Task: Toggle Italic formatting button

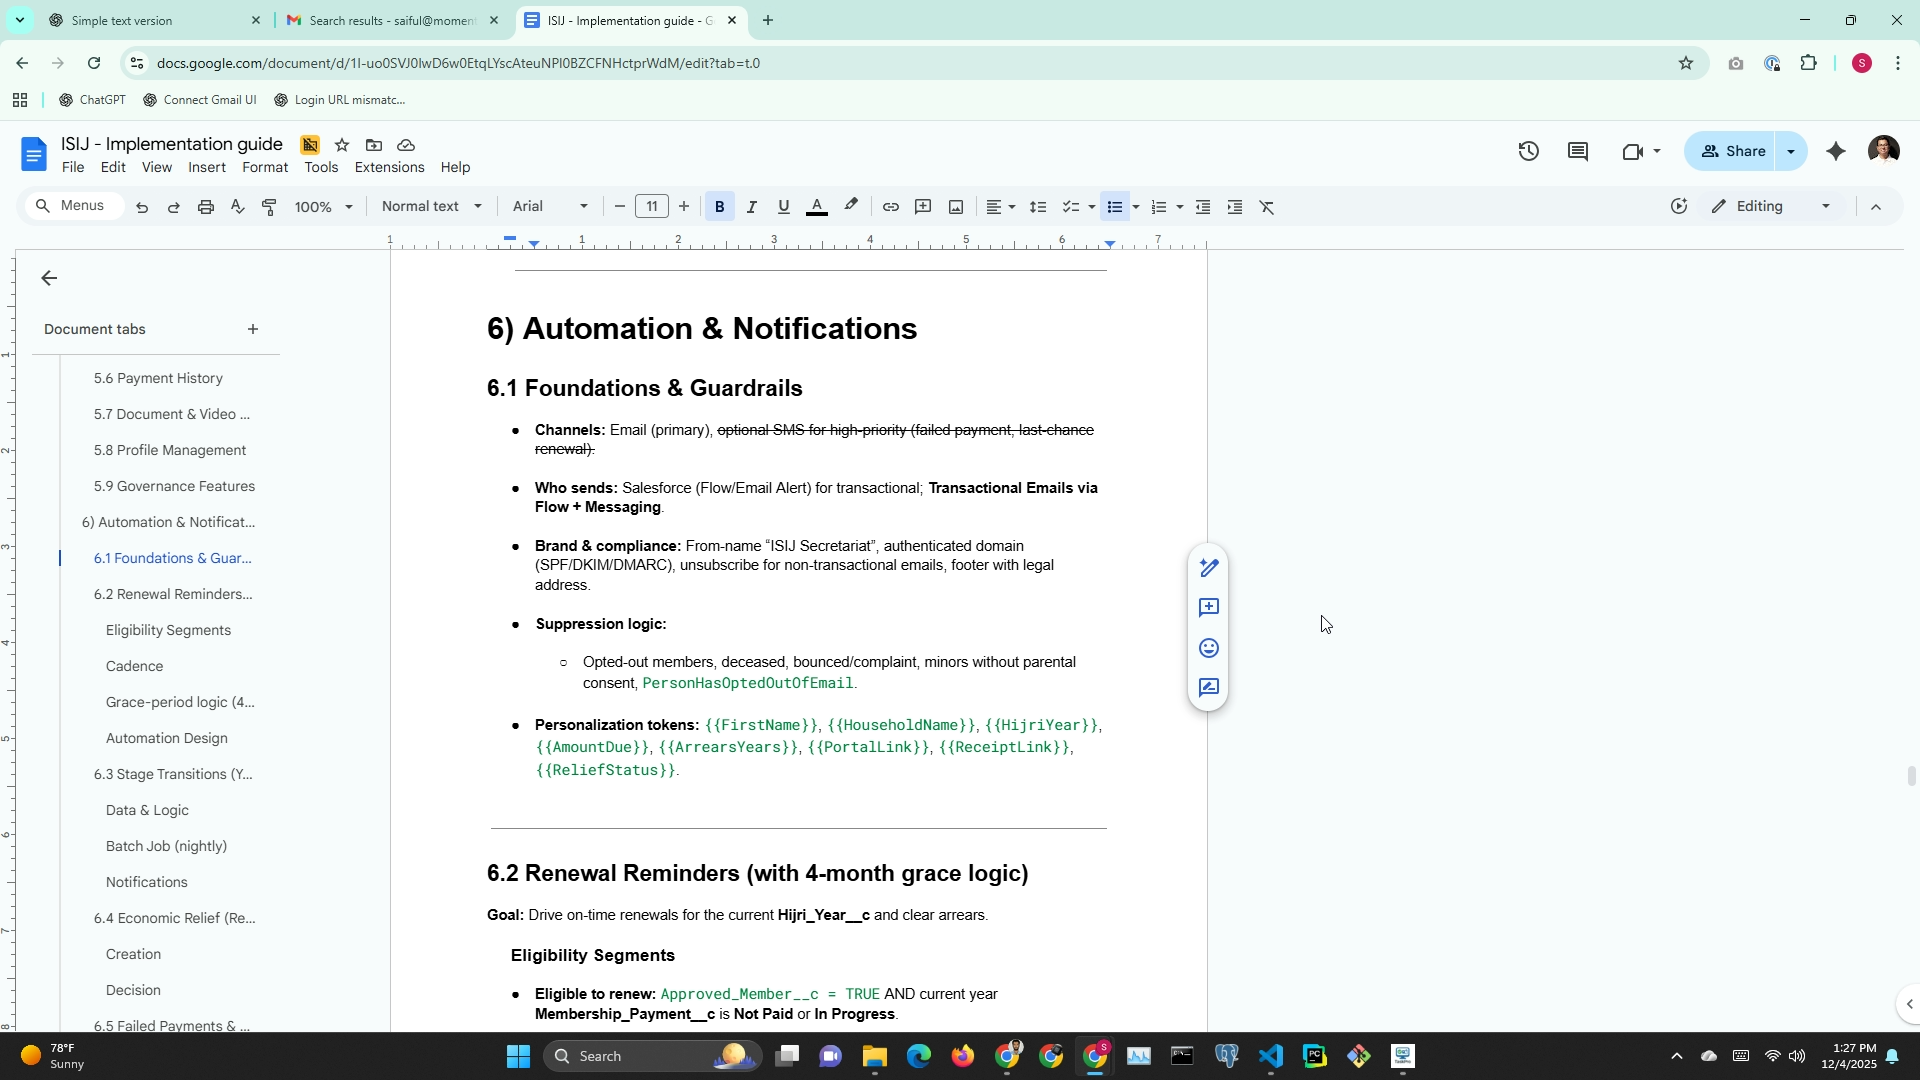Action: (x=751, y=207)
